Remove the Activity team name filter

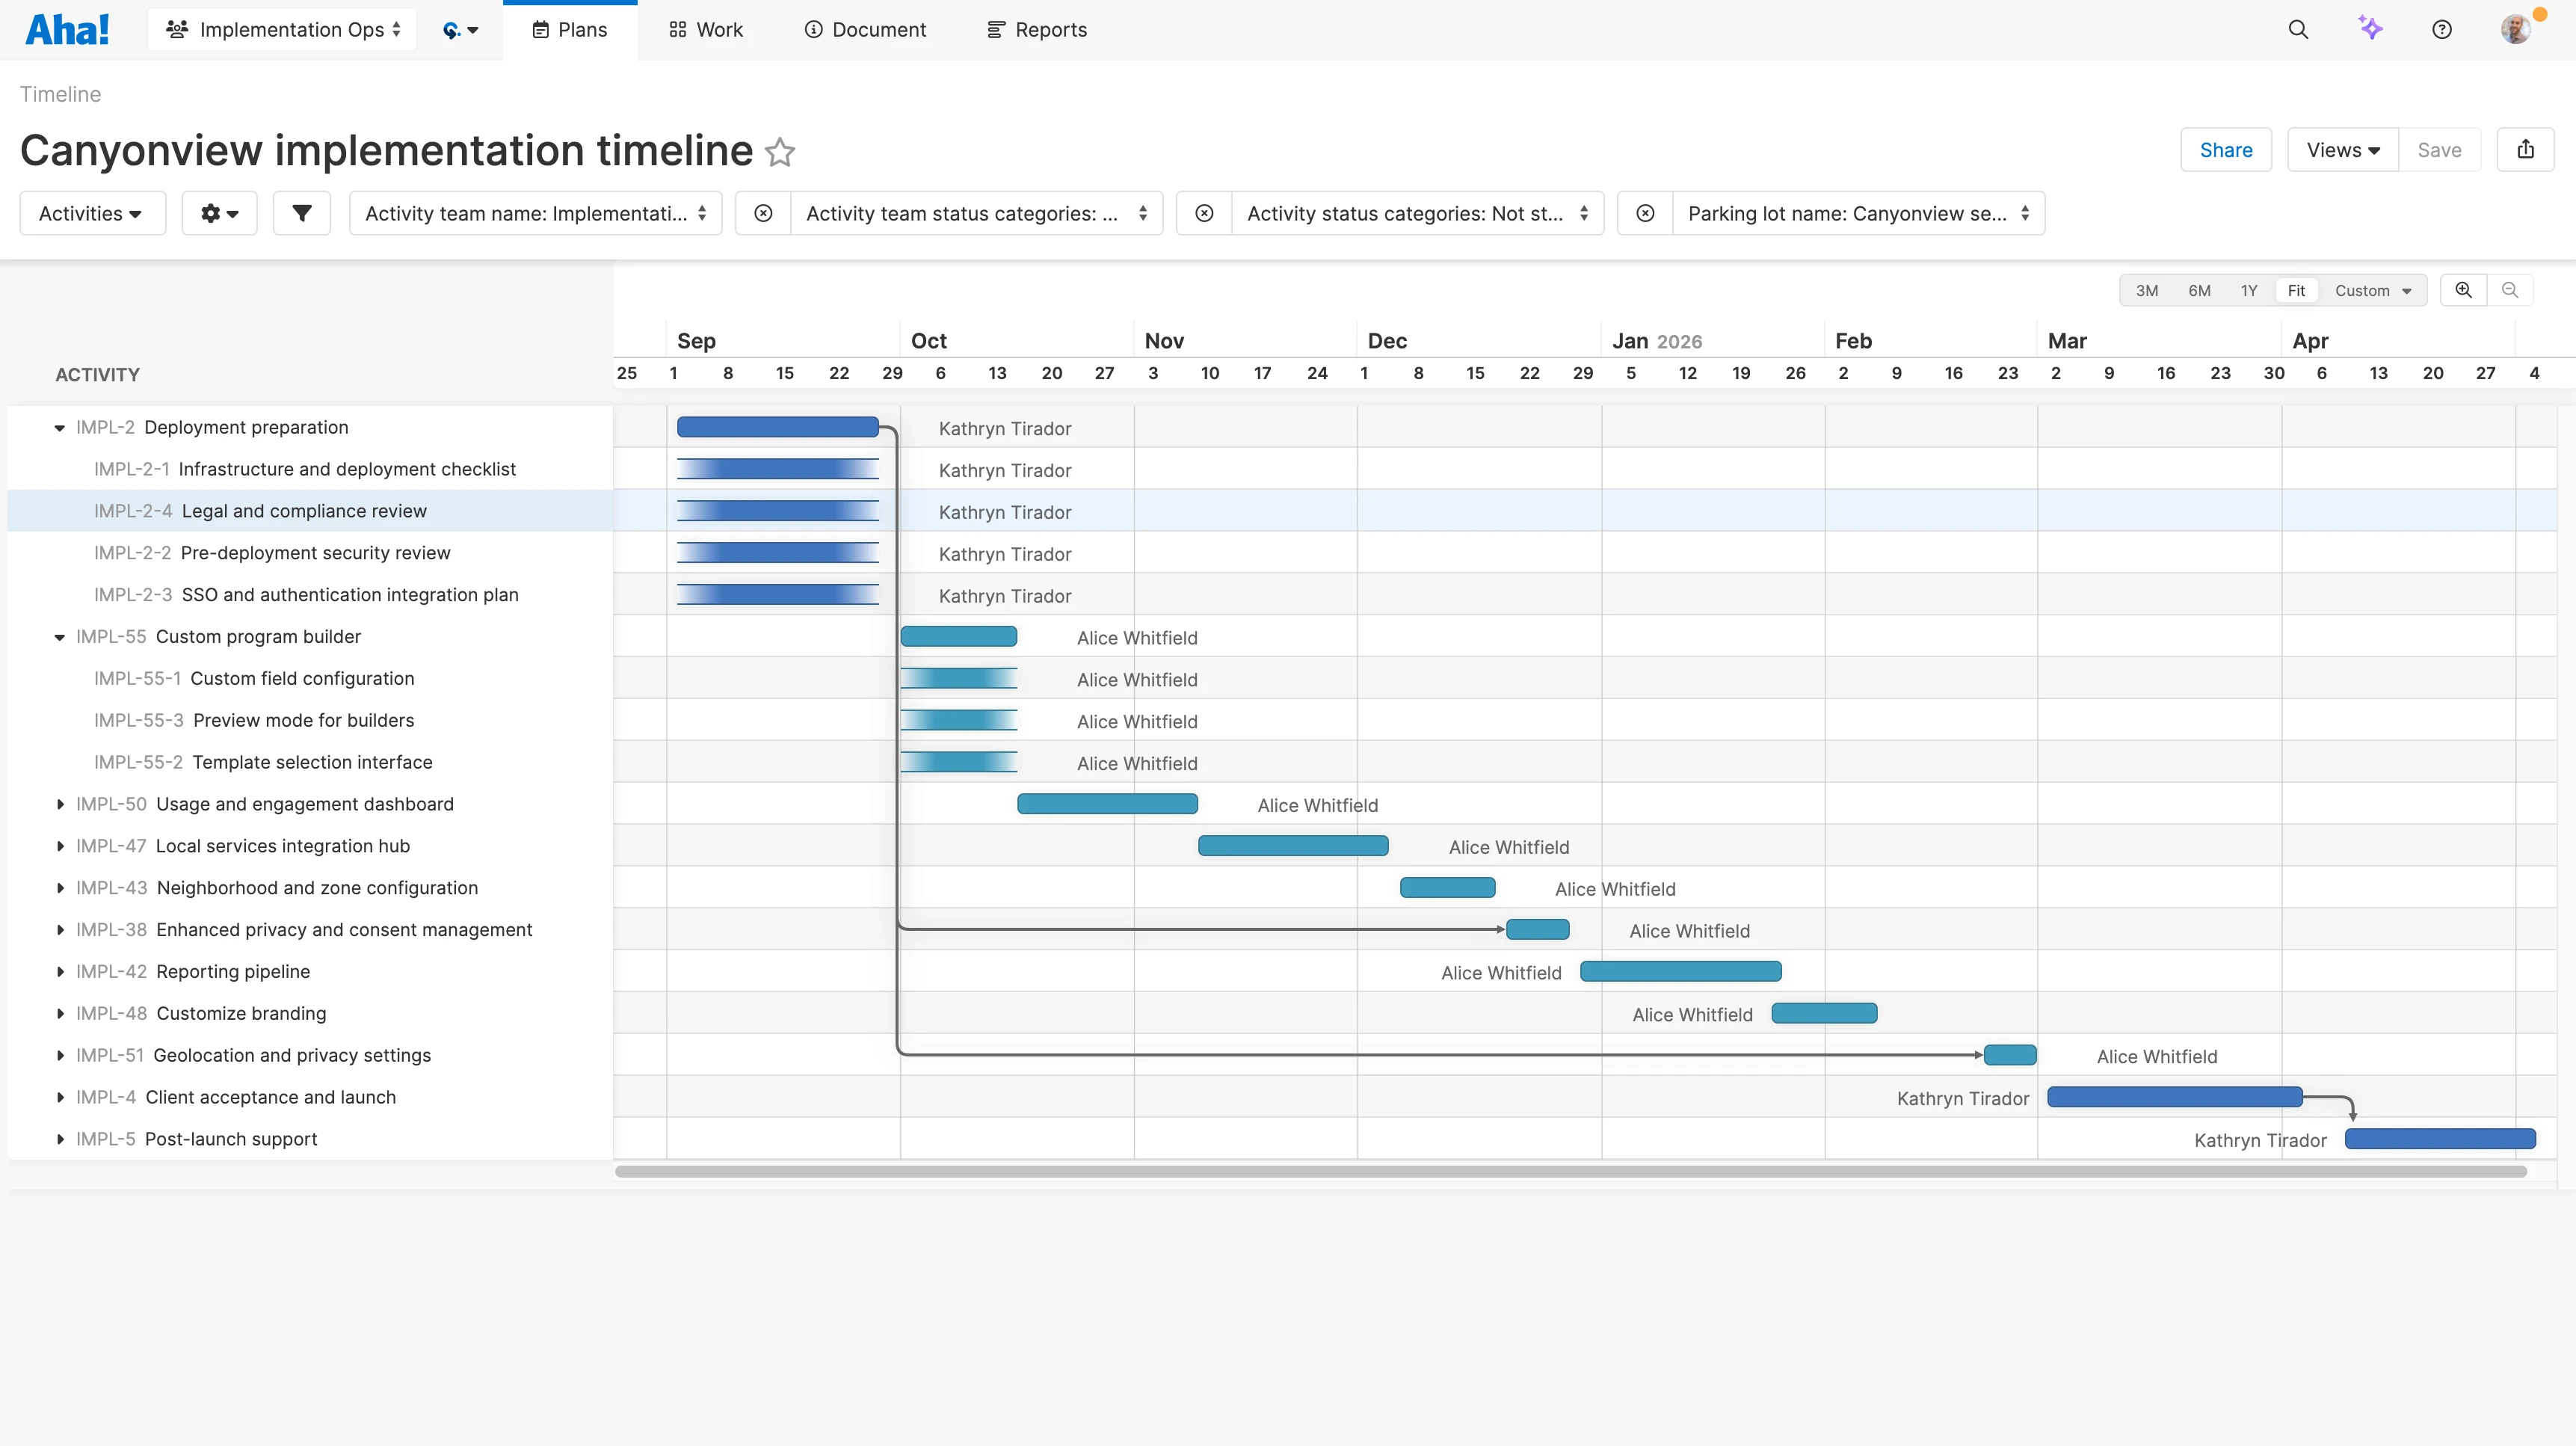763,213
